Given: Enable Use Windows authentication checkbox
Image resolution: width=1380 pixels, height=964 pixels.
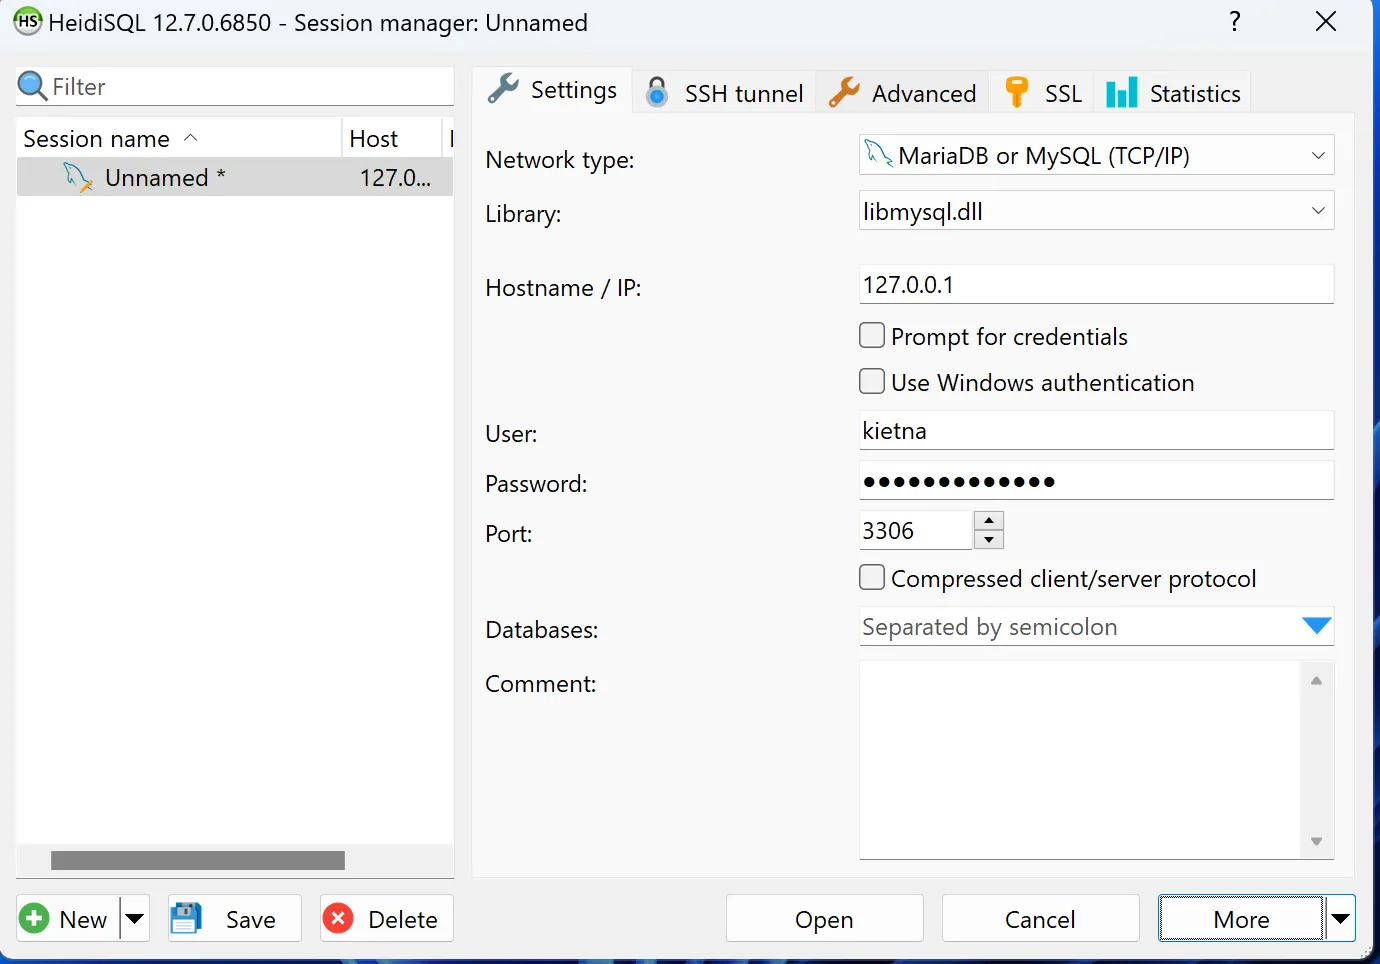Looking at the screenshot, I should point(872,381).
